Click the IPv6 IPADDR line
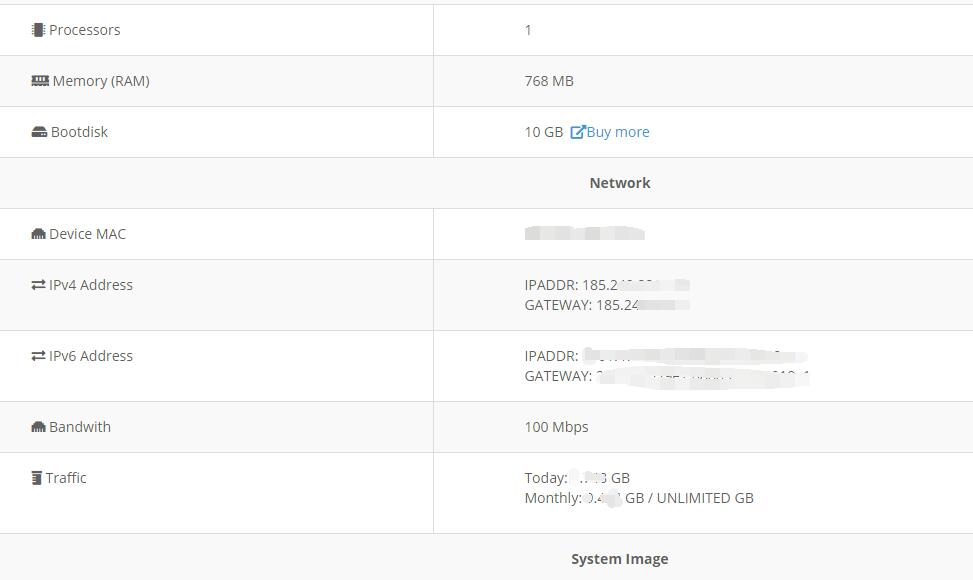The width and height of the screenshot is (973, 580). pos(665,356)
